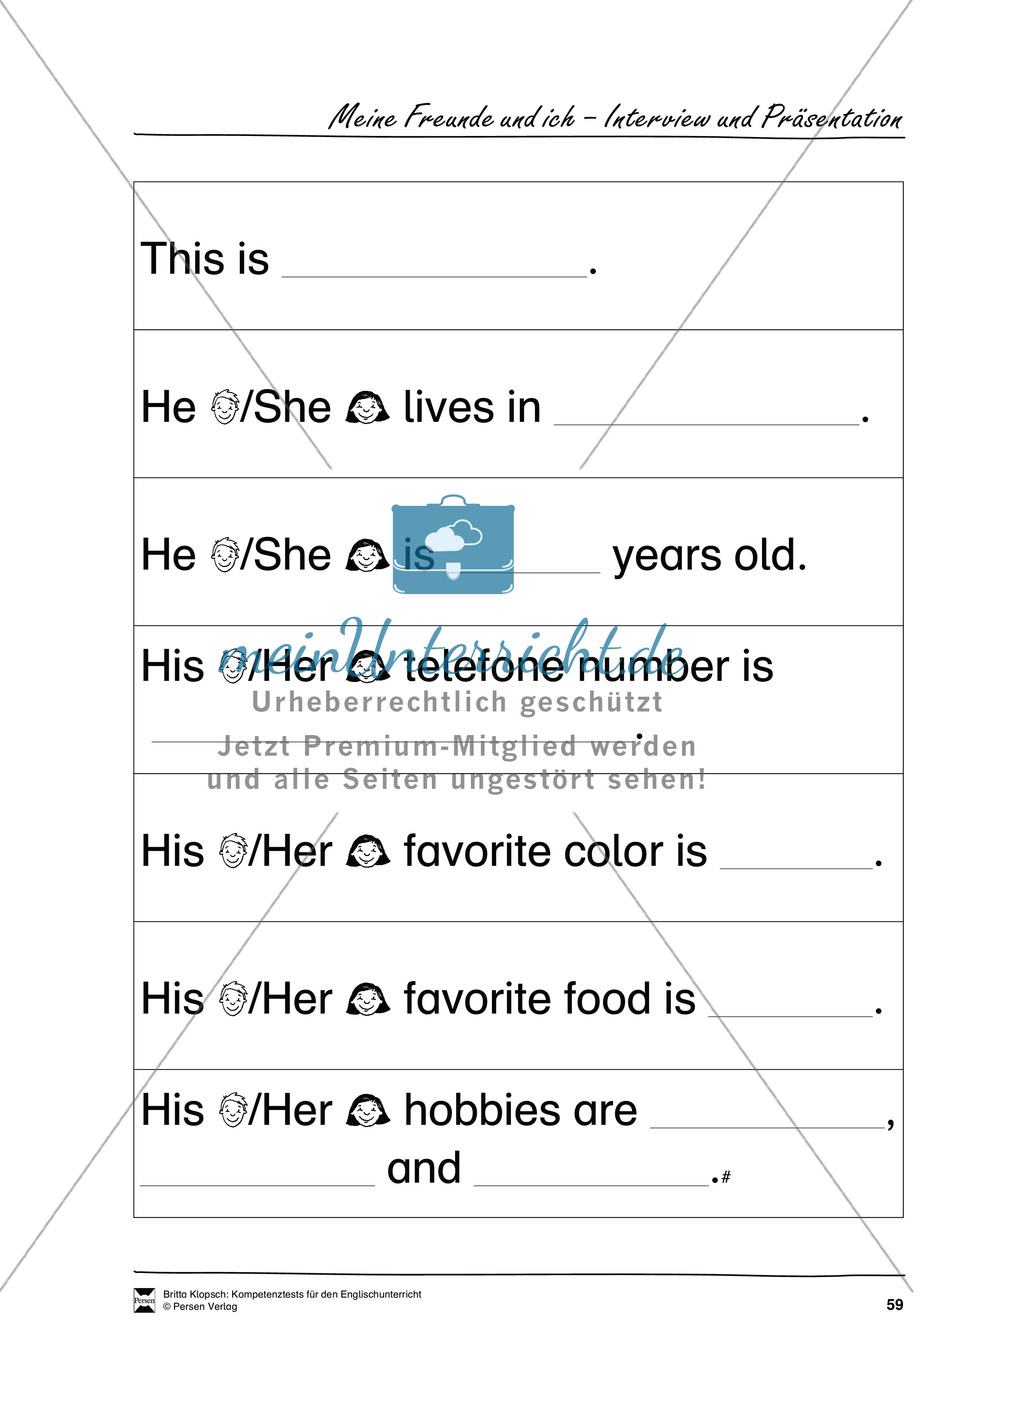Image resolution: width=1024 pixels, height=1403 pixels.
Task: Click the blank line after 'lives in'
Action: [707, 424]
